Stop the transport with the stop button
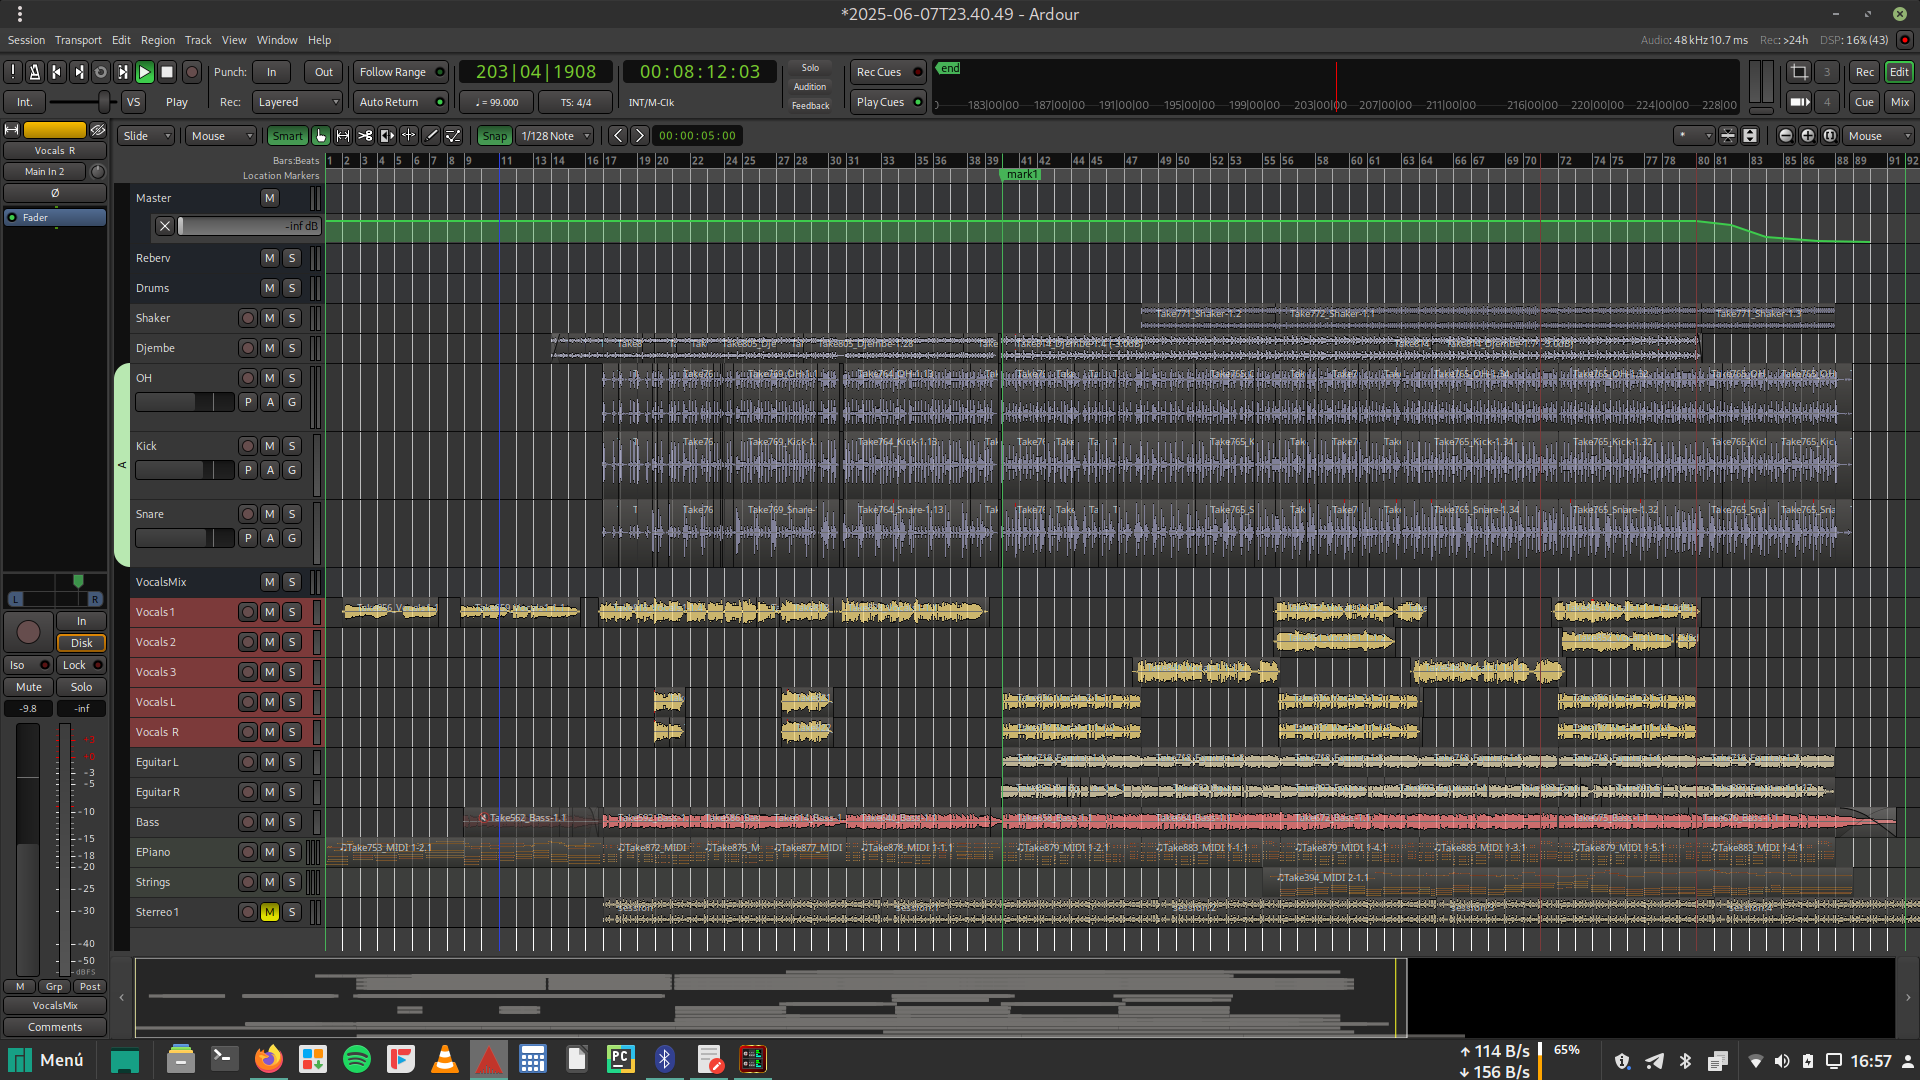The height and width of the screenshot is (1080, 1920). pyautogui.click(x=168, y=72)
